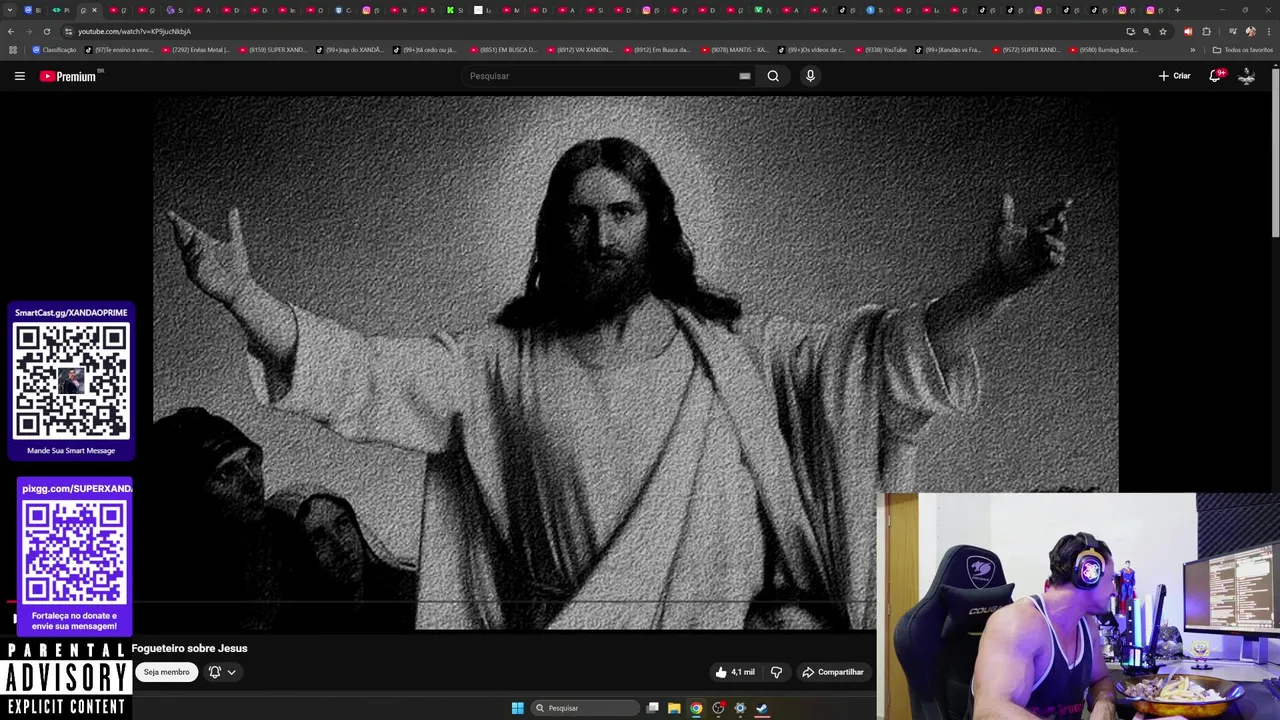Start voice search with microphone icon
1280x720 pixels.
pyautogui.click(x=810, y=76)
